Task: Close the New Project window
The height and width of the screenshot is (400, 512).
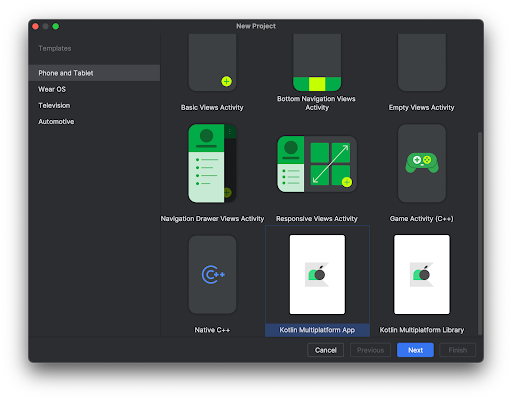Action: coord(36,26)
